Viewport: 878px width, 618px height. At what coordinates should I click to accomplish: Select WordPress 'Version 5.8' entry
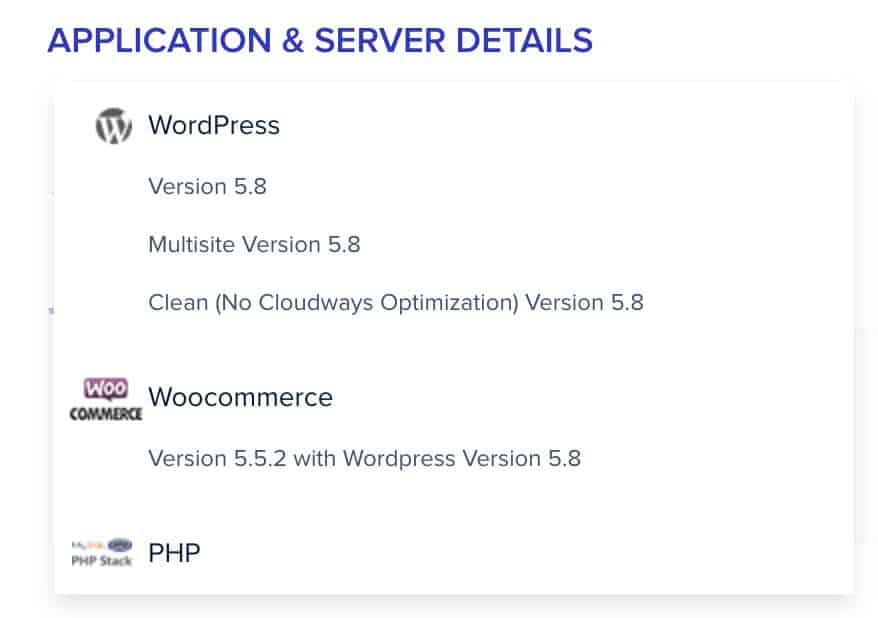click(207, 186)
